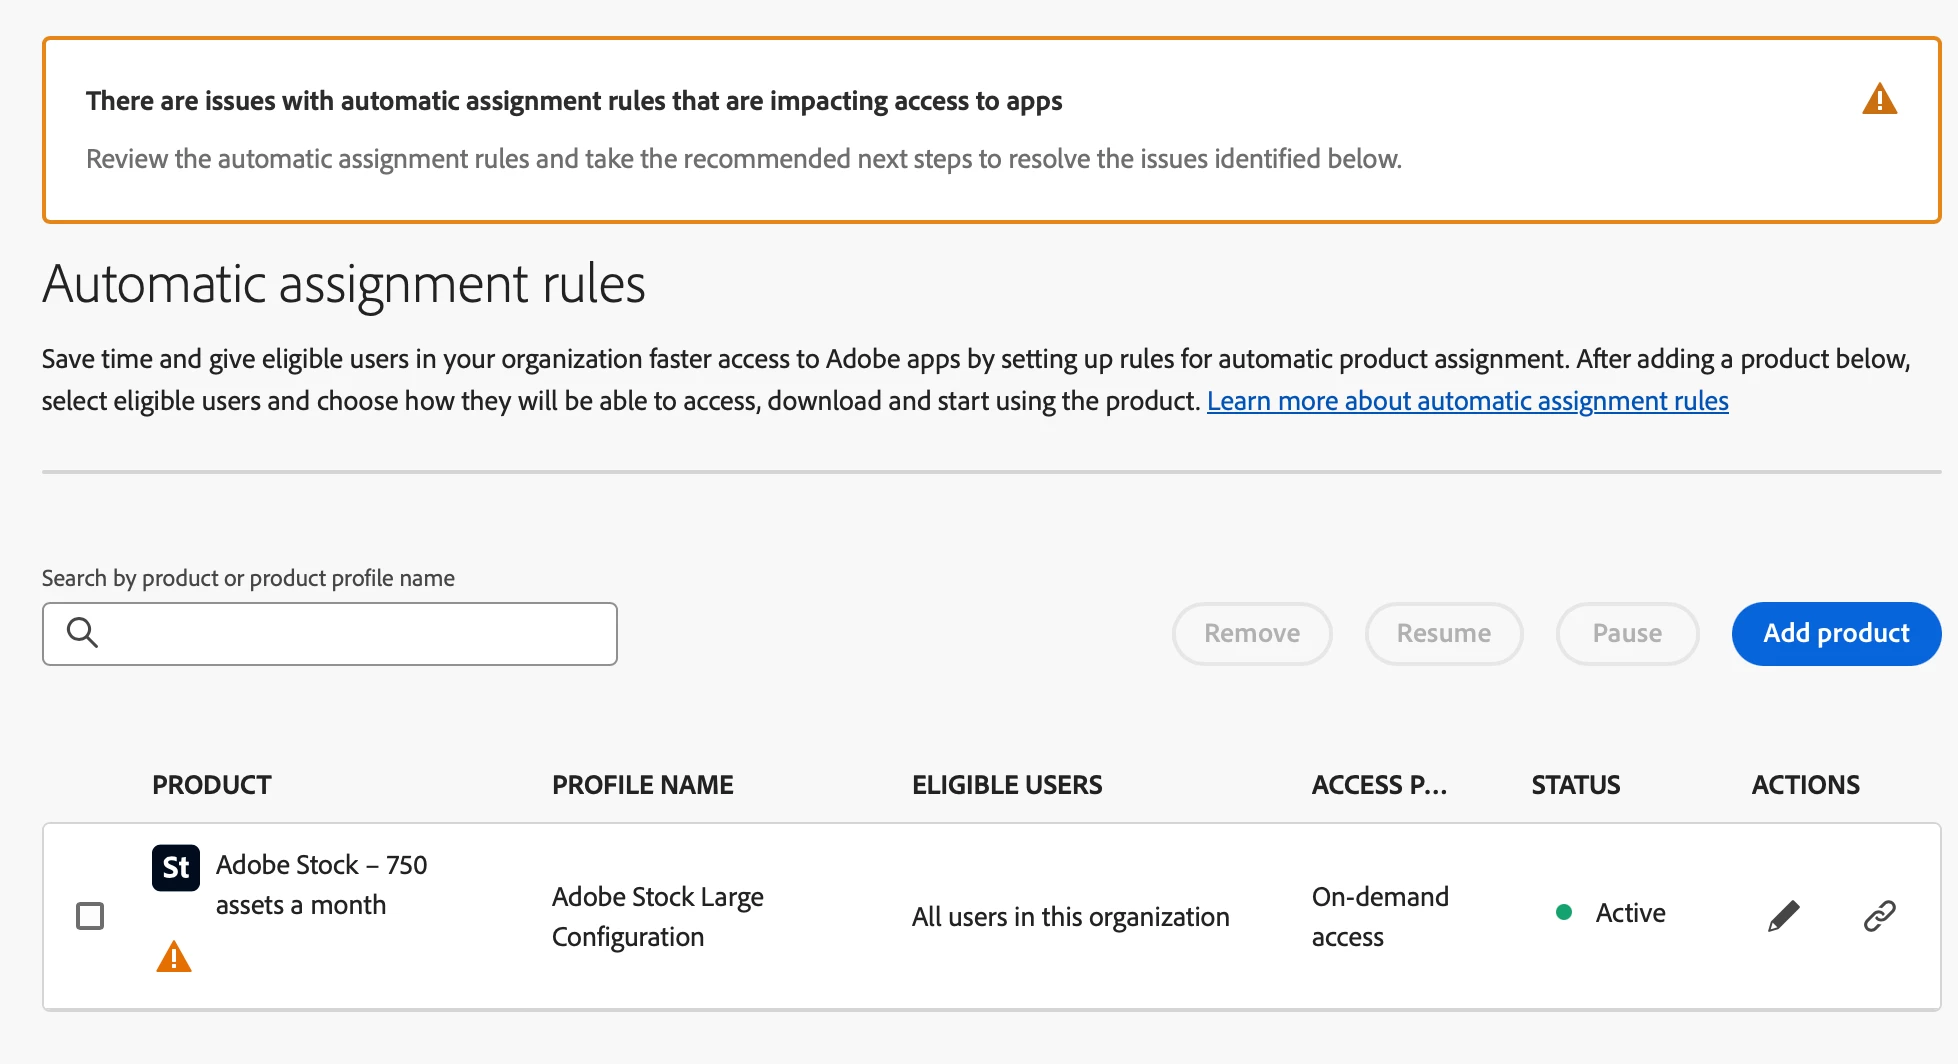
Task: Focus the product or profile name search field
Action: (x=350, y=633)
